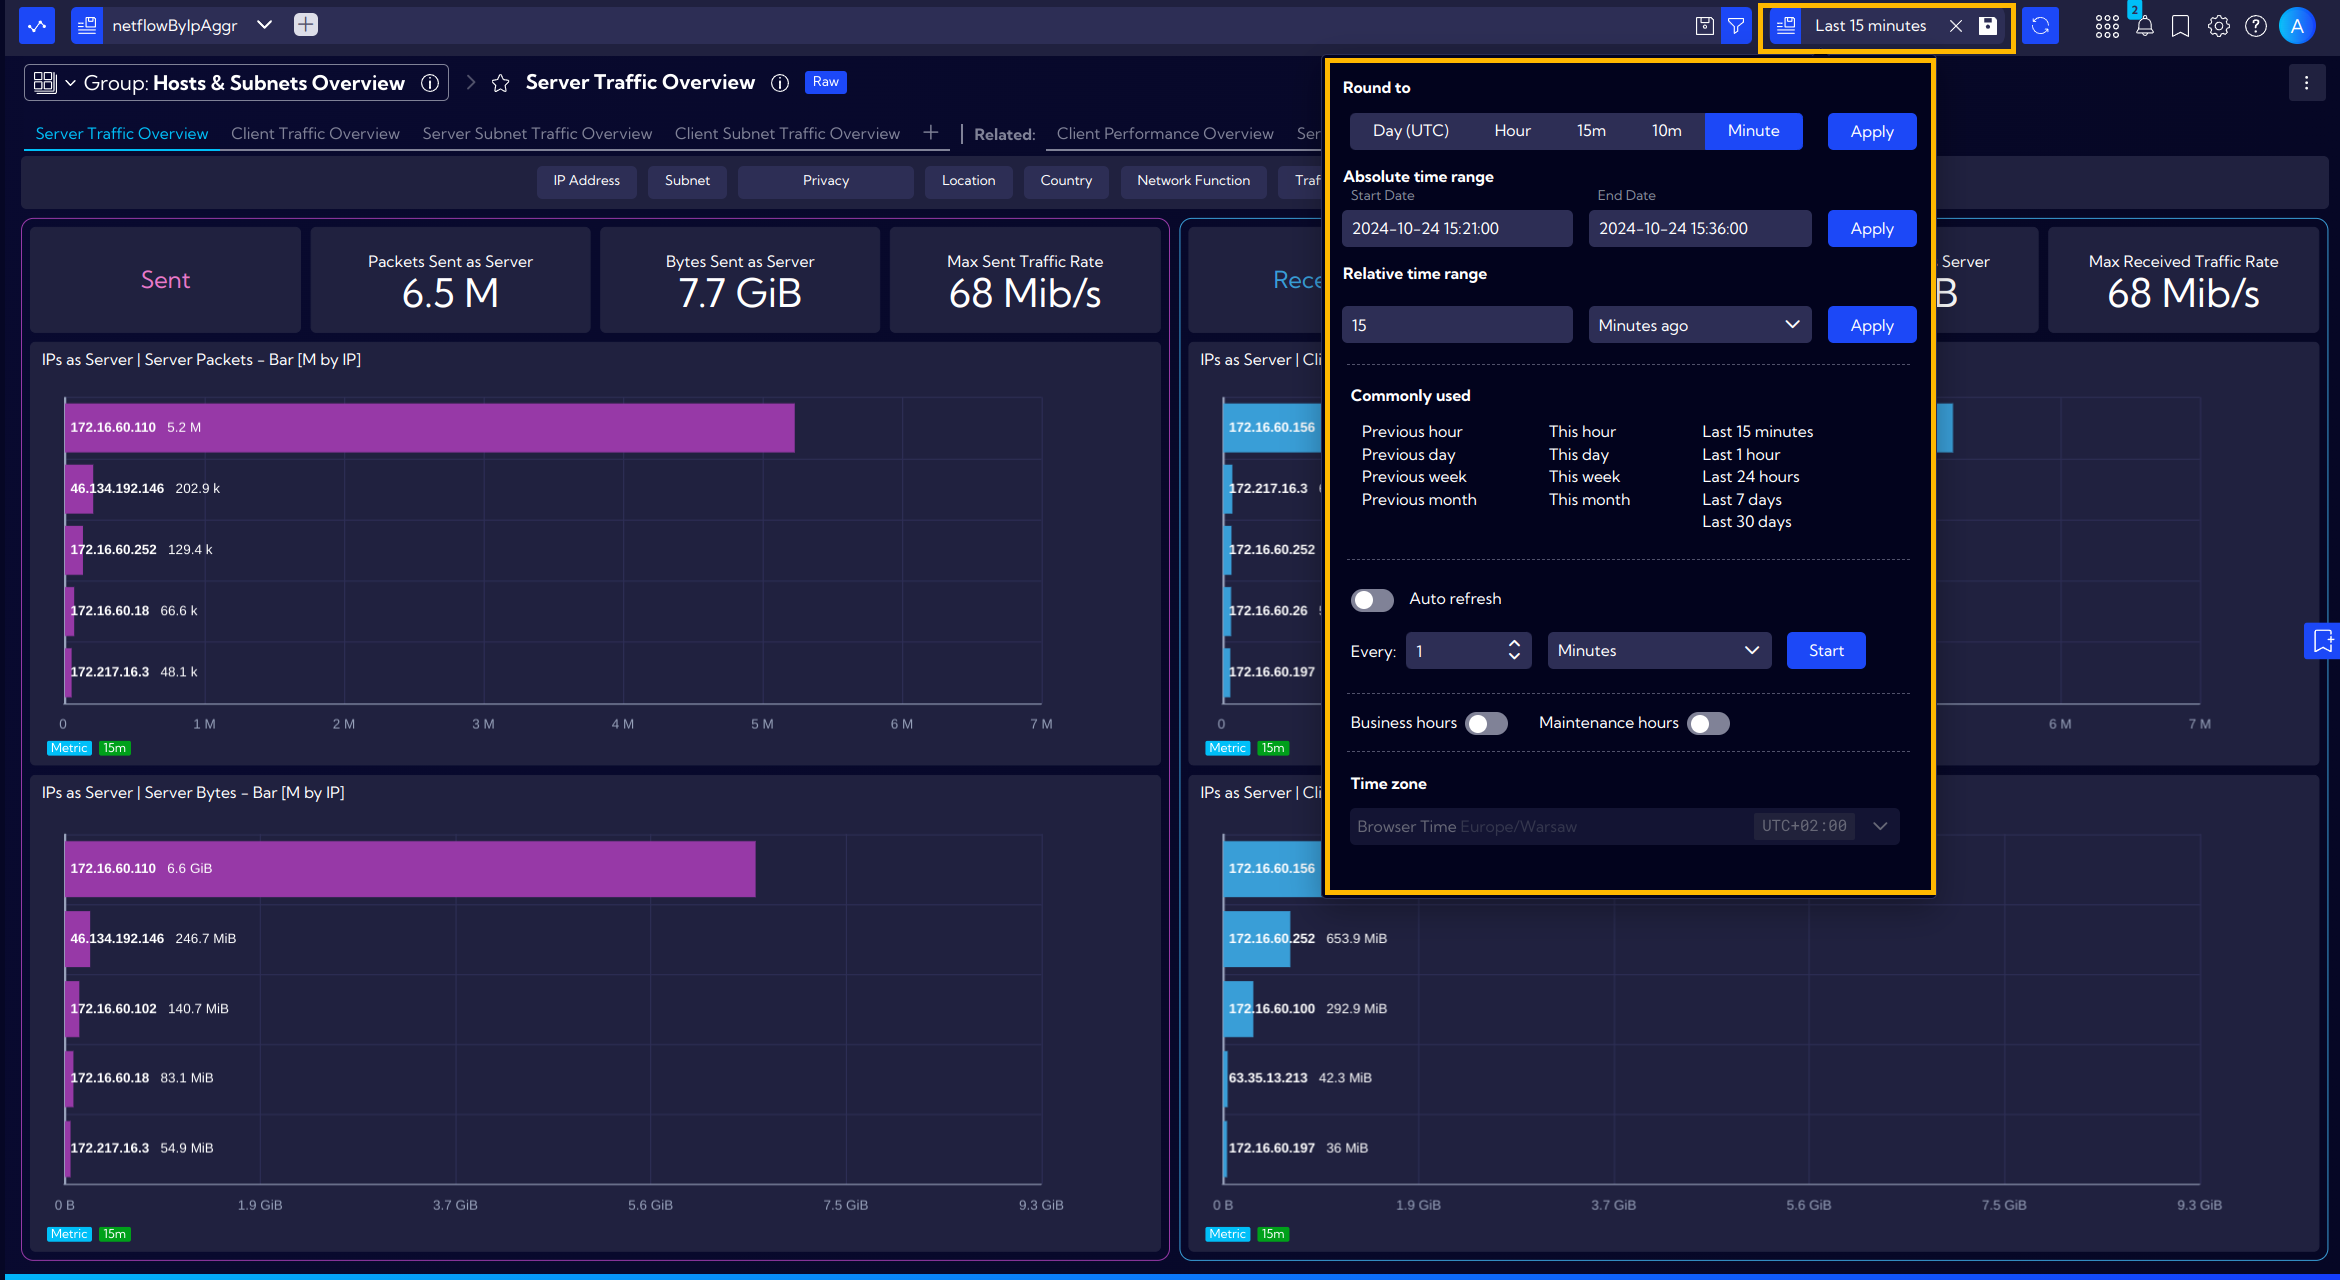The width and height of the screenshot is (2340, 1280).
Task: Click the side bookmark panel icon
Action: tap(2322, 641)
